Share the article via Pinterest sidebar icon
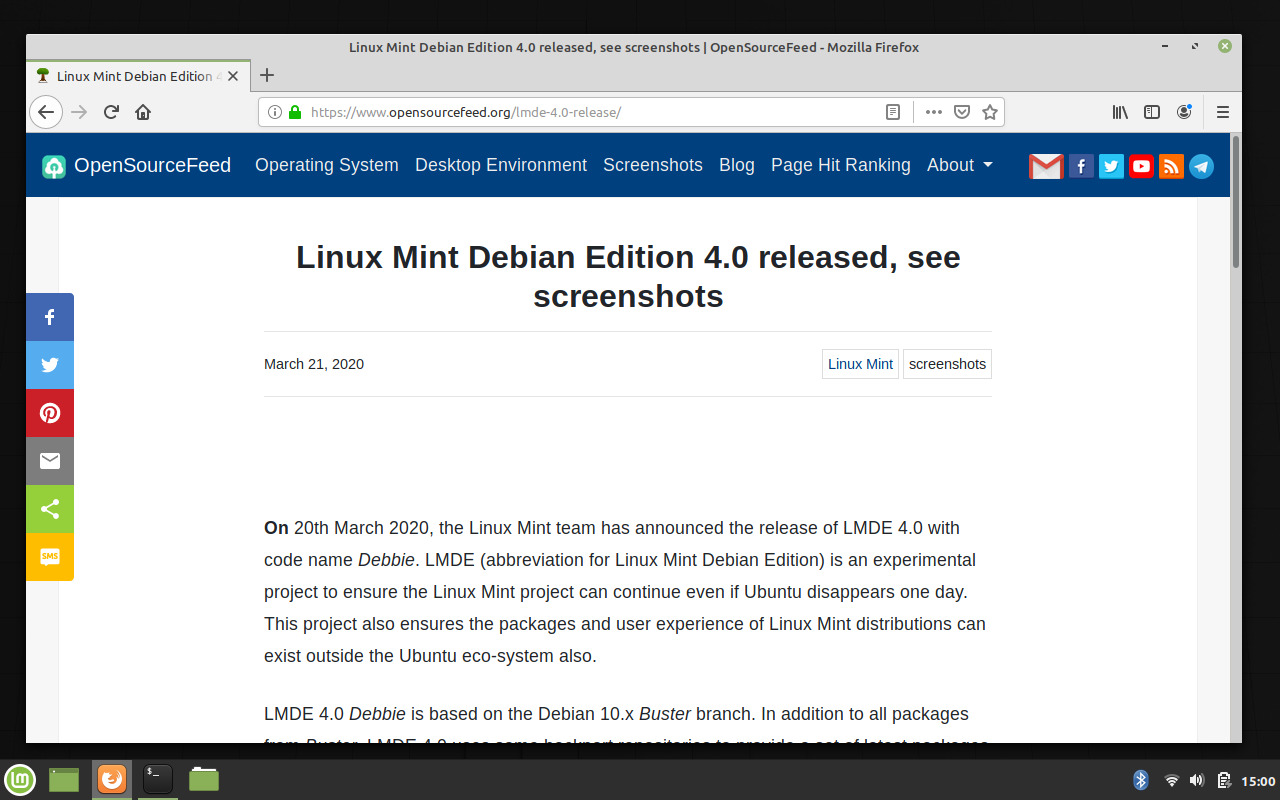This screenshot has height=800, width=1280. click(49, 413)
